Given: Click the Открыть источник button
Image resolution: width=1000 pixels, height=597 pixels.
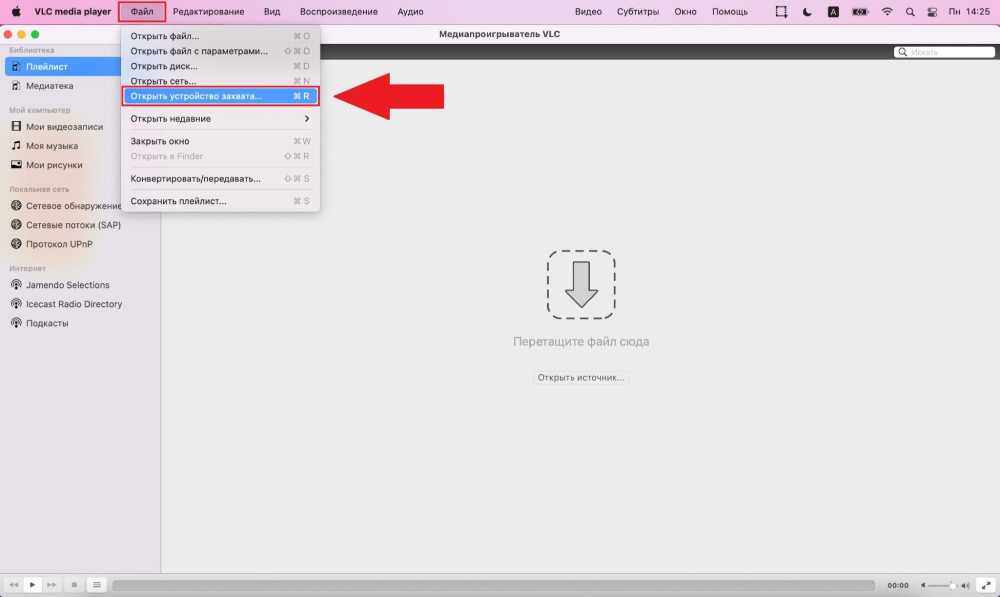Looking at the screenshot, I should pos(580,378).
